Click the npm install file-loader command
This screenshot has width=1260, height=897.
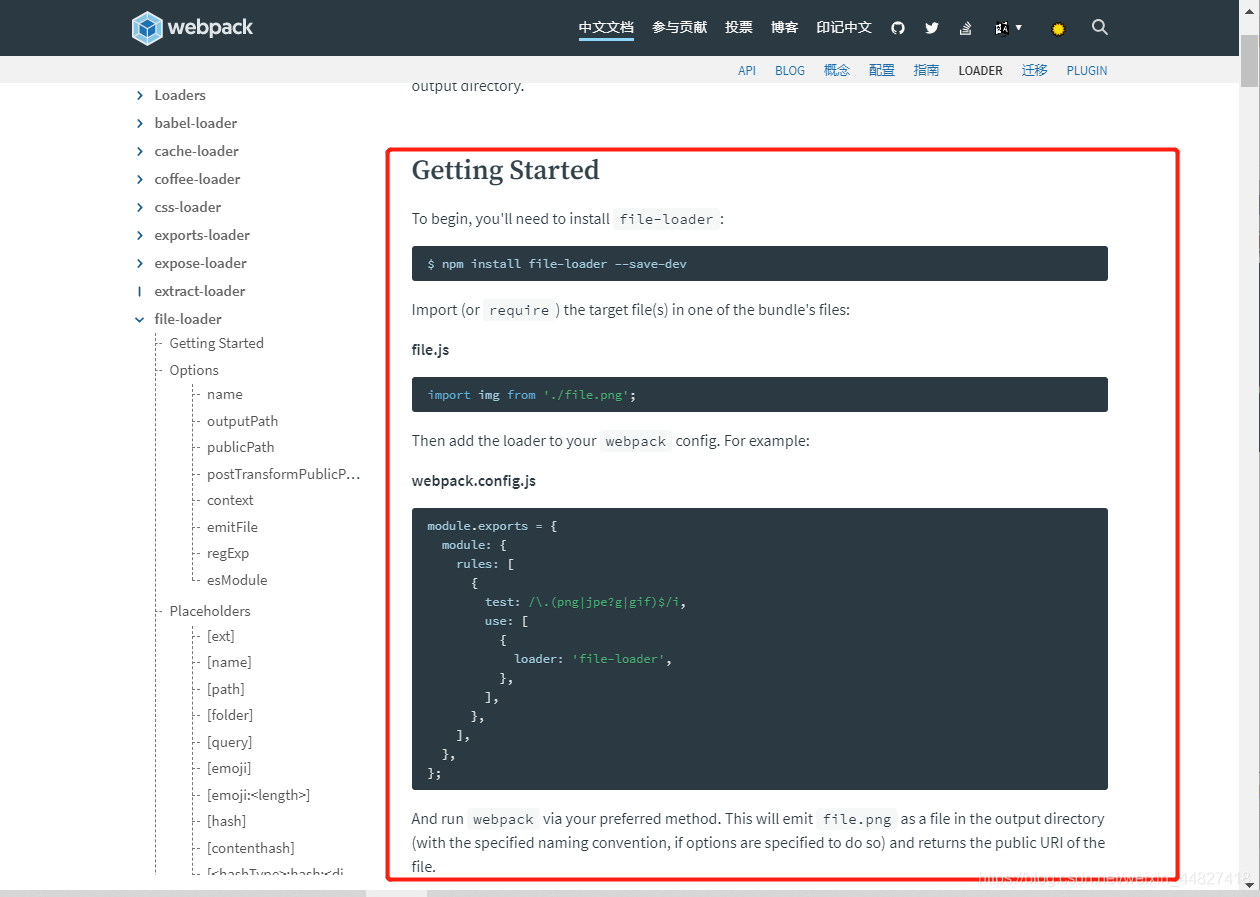tap(564, 264)
